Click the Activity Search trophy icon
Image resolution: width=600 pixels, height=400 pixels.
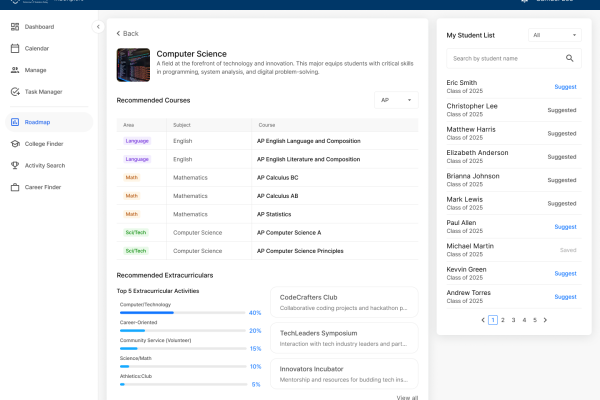point(15,165)
